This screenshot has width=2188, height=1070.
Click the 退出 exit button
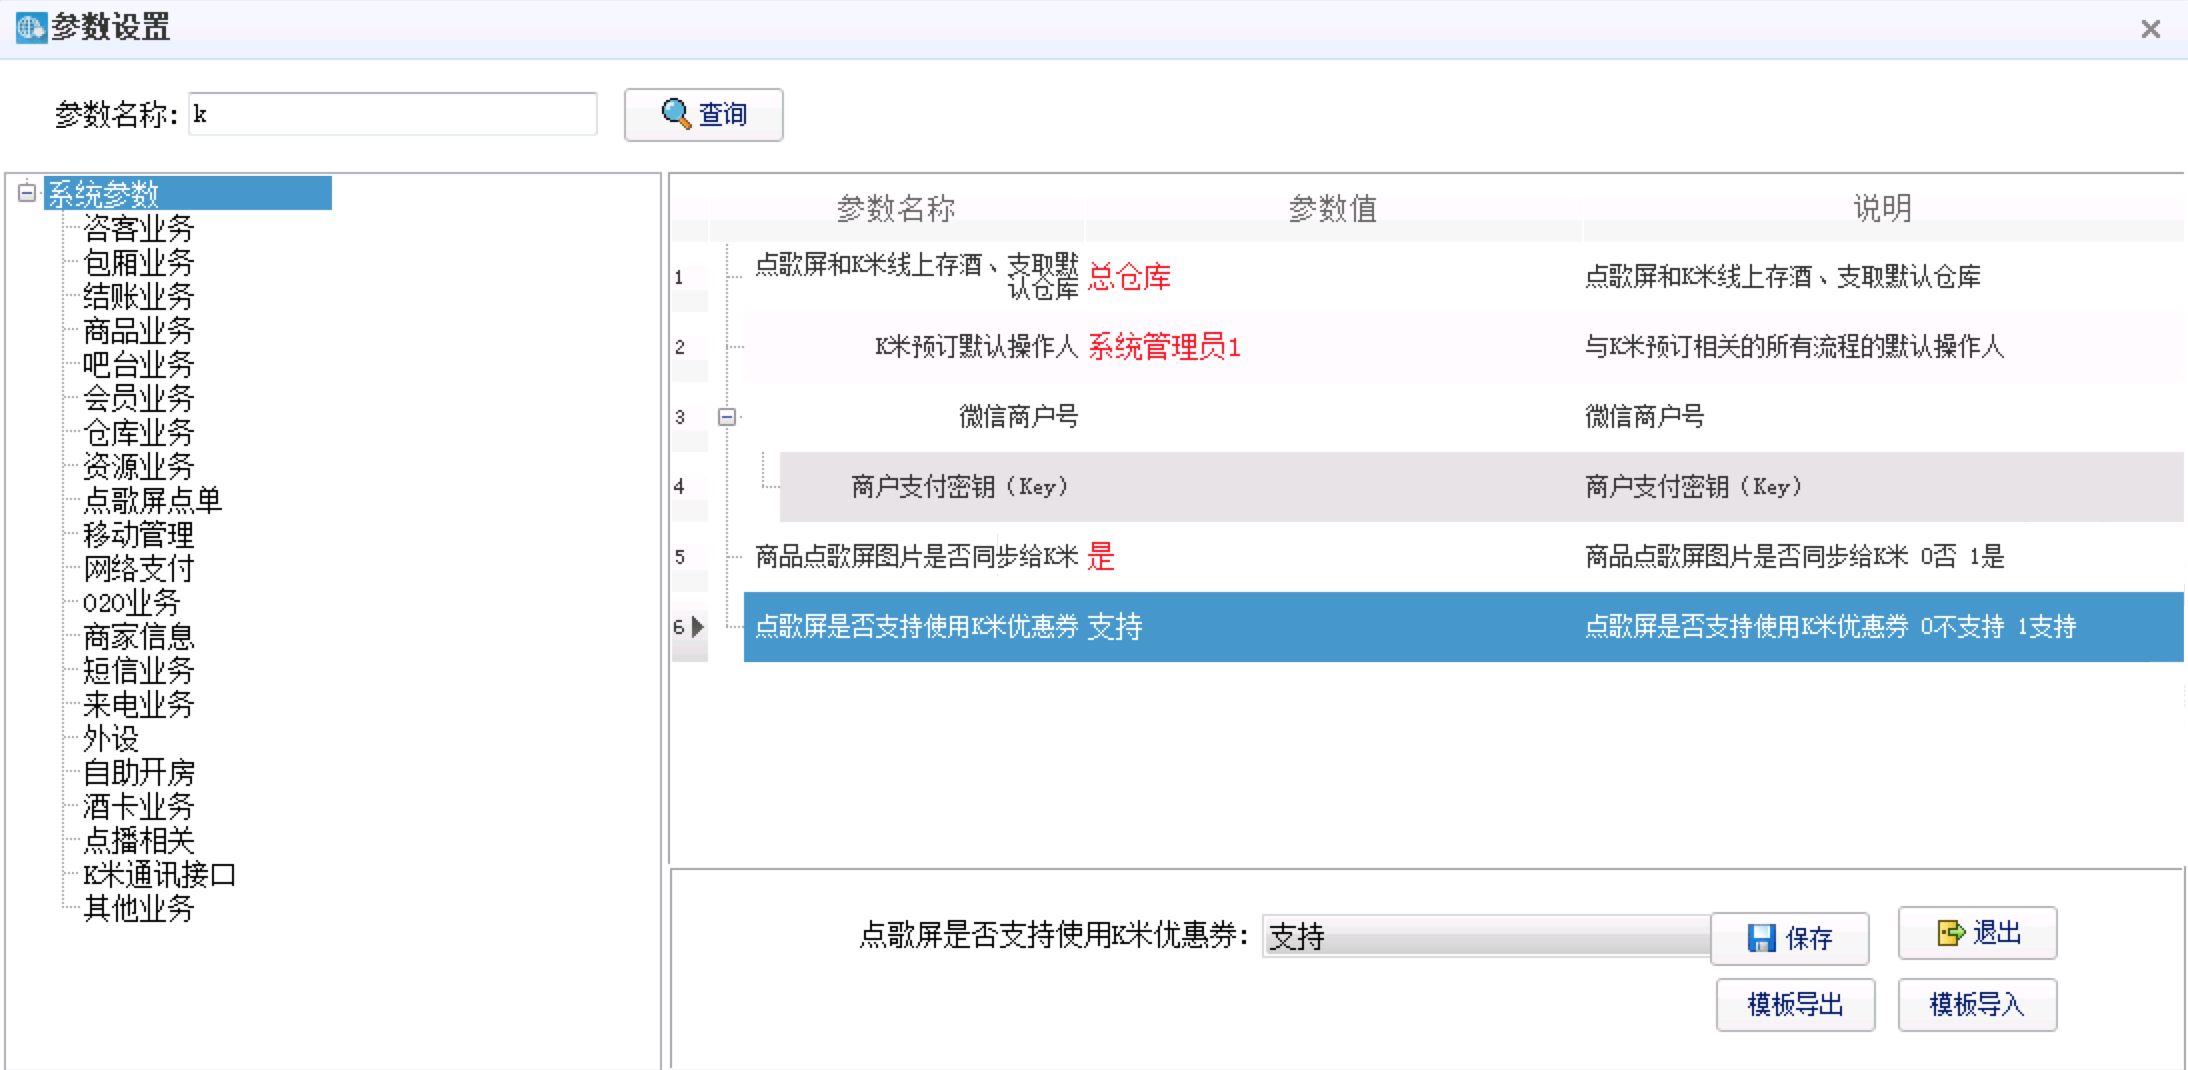point(1978,933)
